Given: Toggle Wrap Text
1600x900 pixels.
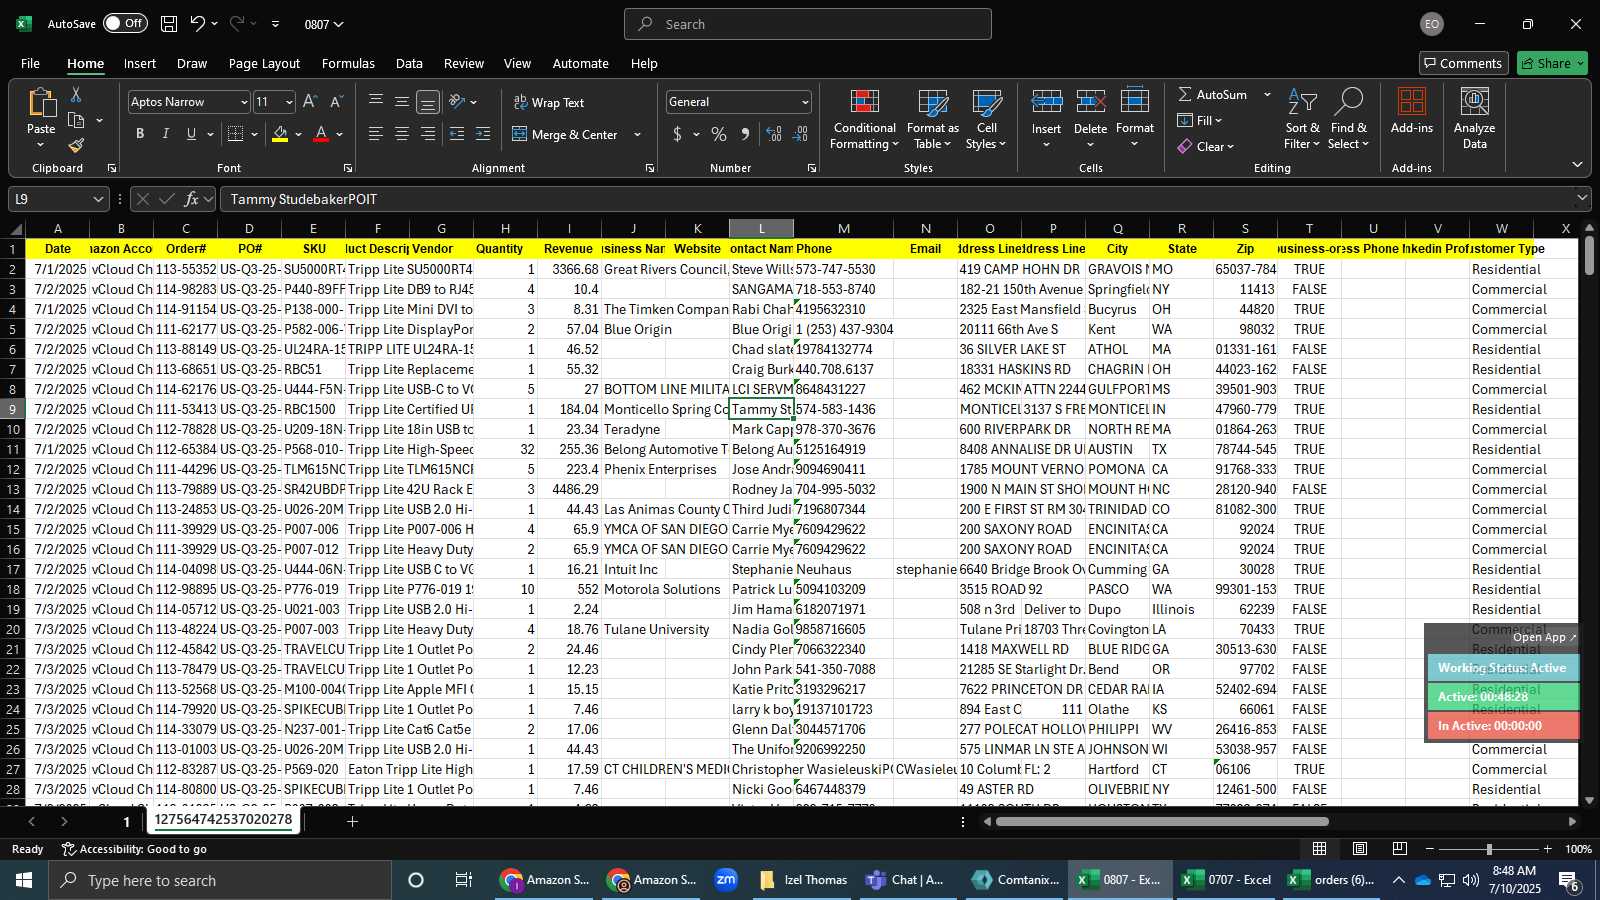Looking at the screenshot, I should [549, 102].
